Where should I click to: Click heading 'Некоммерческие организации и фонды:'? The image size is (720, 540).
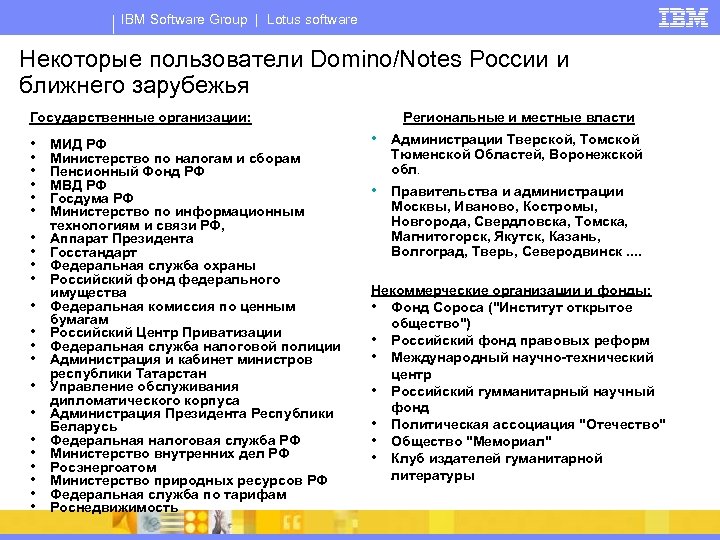[511, 290]
